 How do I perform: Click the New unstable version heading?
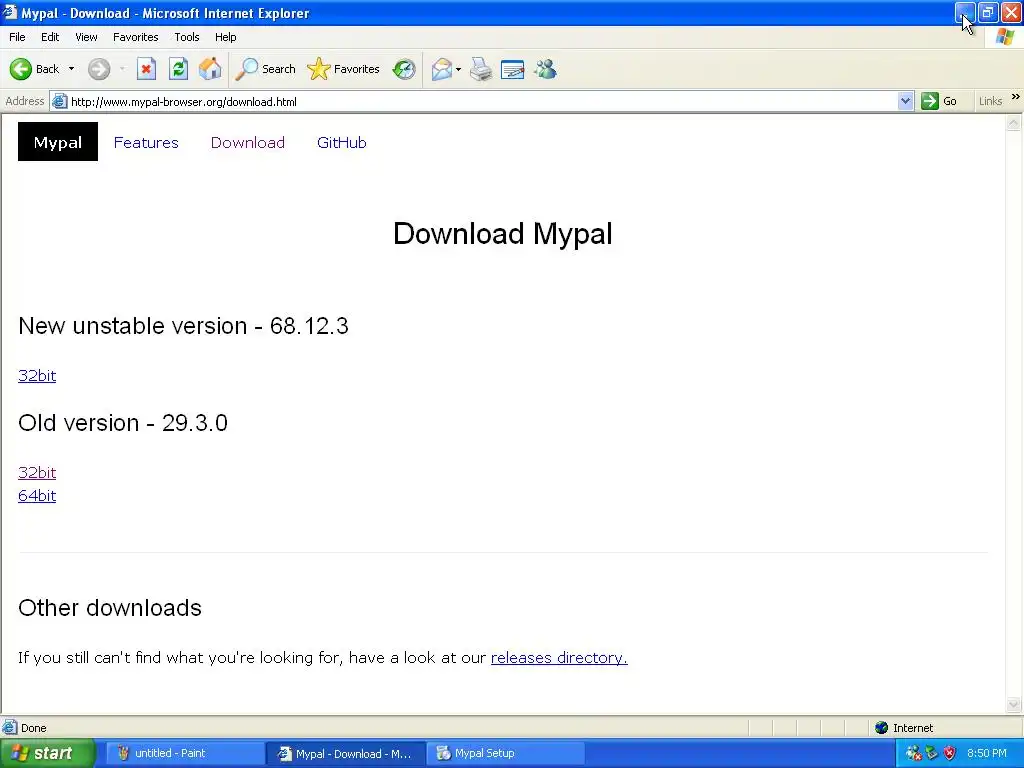184,325
